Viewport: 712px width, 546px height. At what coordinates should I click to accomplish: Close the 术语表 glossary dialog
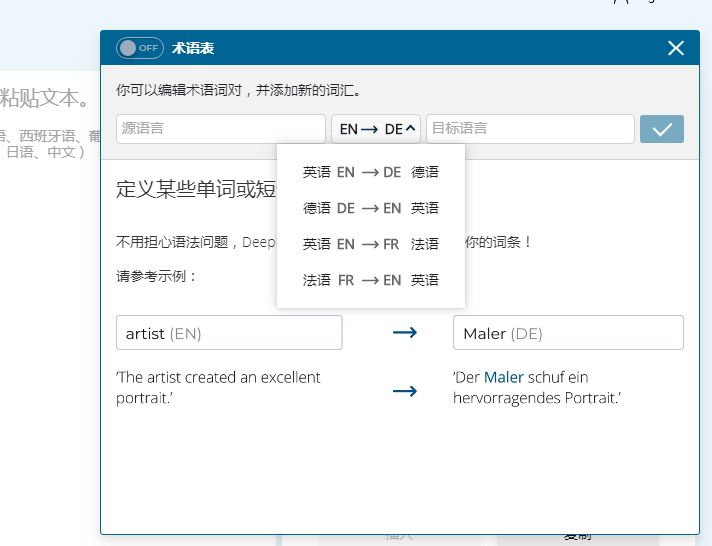676,48
